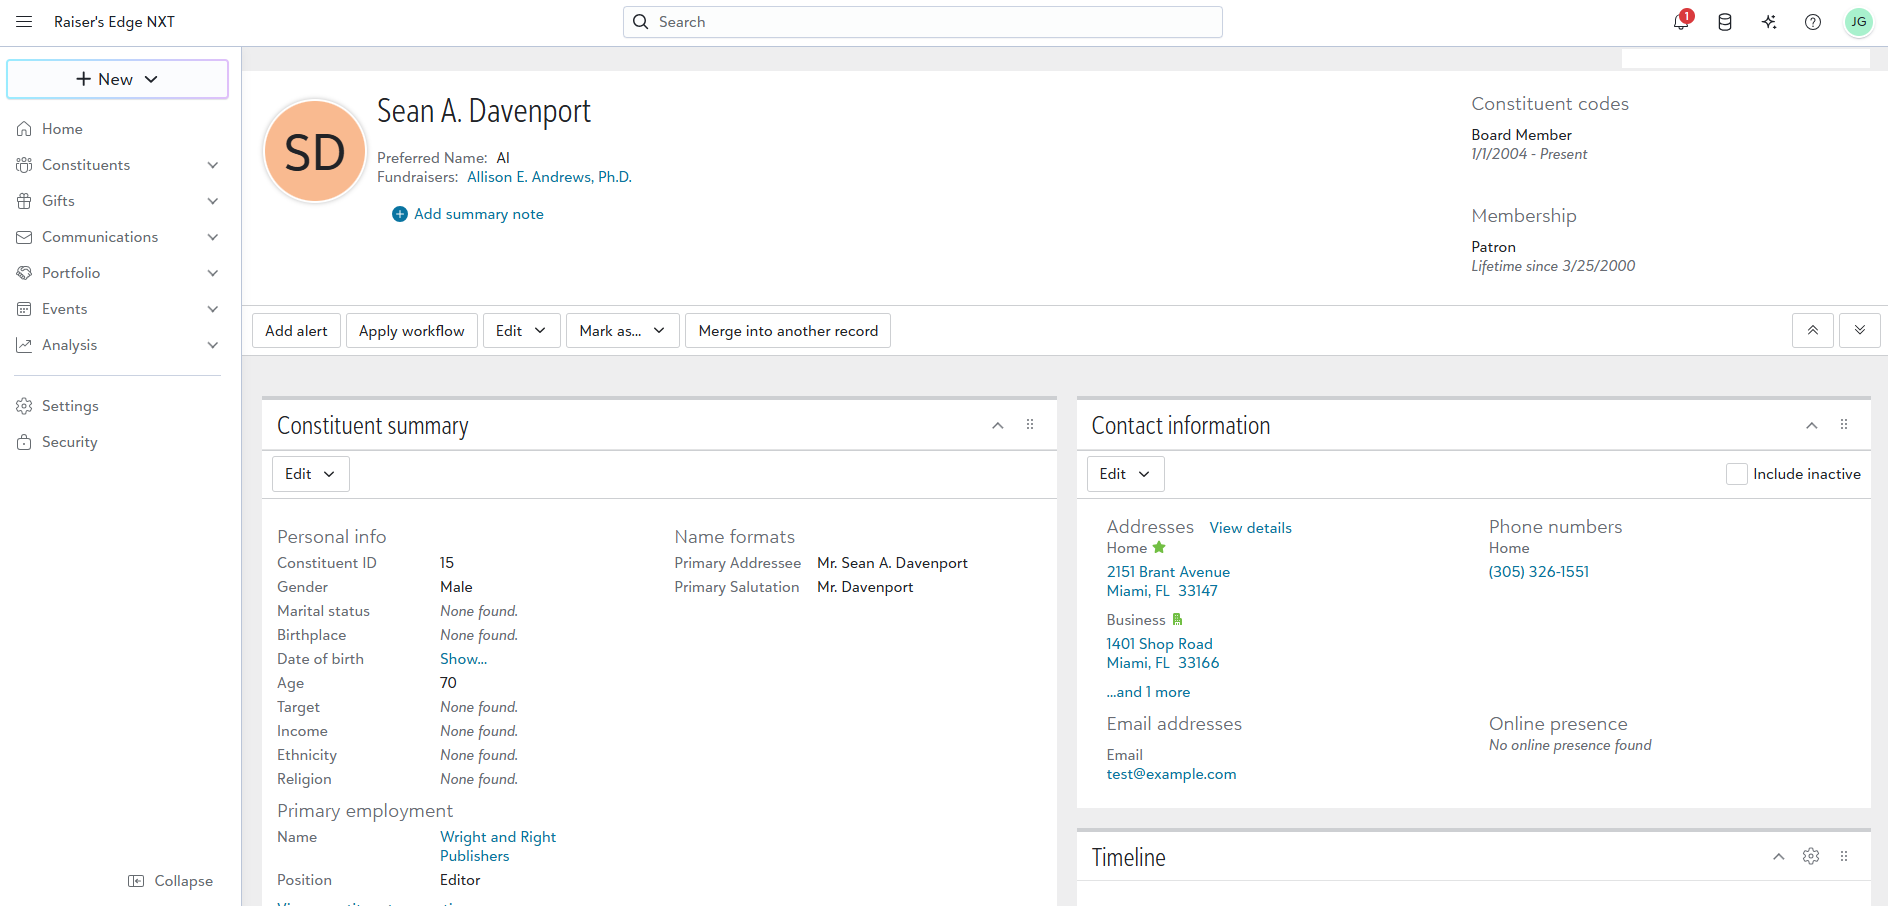Click into the Search field
The width and height of the screenshot is (1888, 906).
(x=923, y=22)
